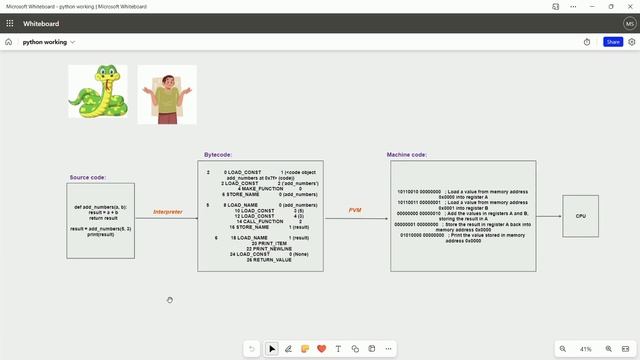Viewport: 640px width, 360px height.
Task: Open title bar more options ellipsis
Action: click(x=573, y=7)
